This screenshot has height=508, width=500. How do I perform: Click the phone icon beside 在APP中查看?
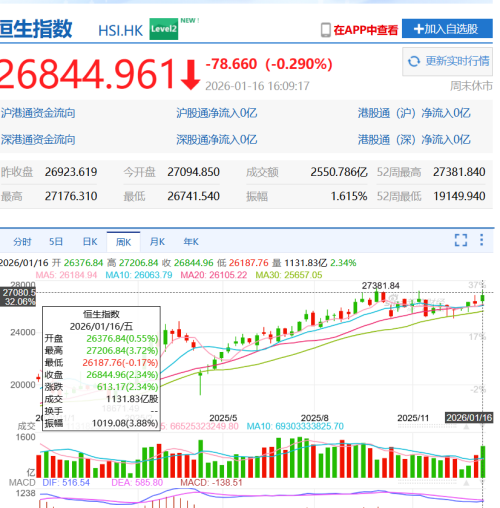pyautogui.click(x=326, y=30)
